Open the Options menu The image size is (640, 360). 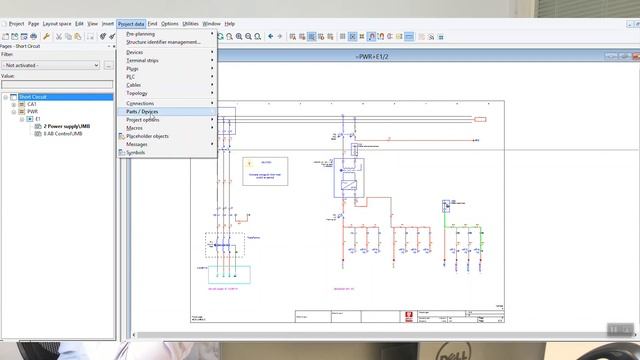pos(169,24)
